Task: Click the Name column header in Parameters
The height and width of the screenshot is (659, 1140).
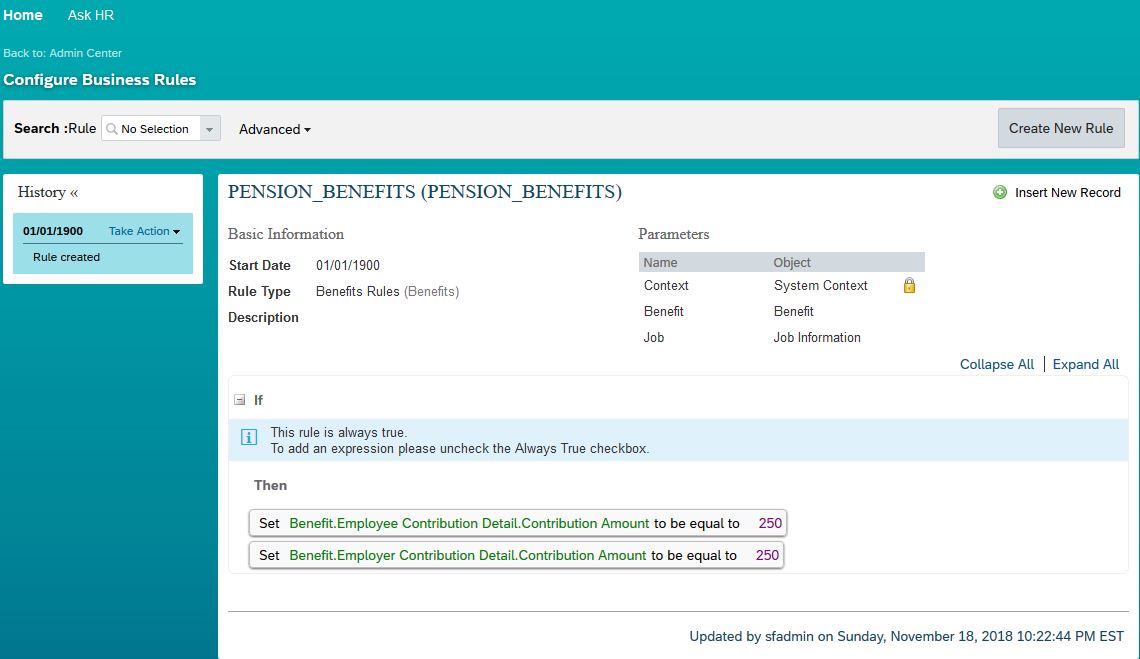Action: (660, 263)
